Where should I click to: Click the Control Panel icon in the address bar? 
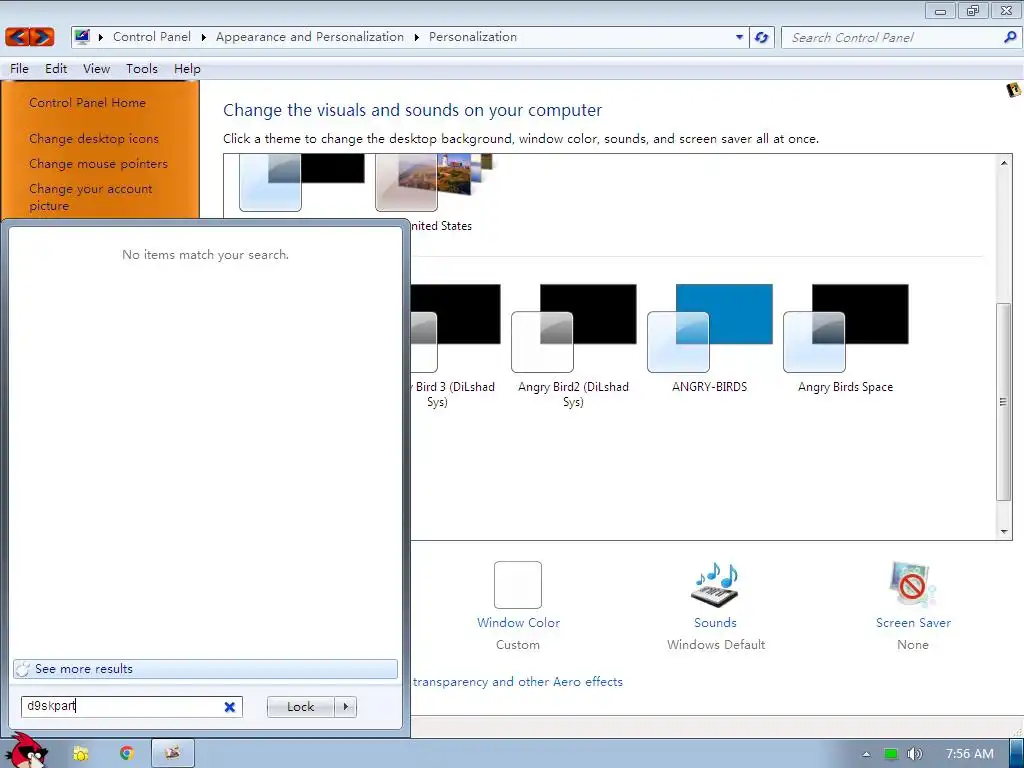[82, 37]
